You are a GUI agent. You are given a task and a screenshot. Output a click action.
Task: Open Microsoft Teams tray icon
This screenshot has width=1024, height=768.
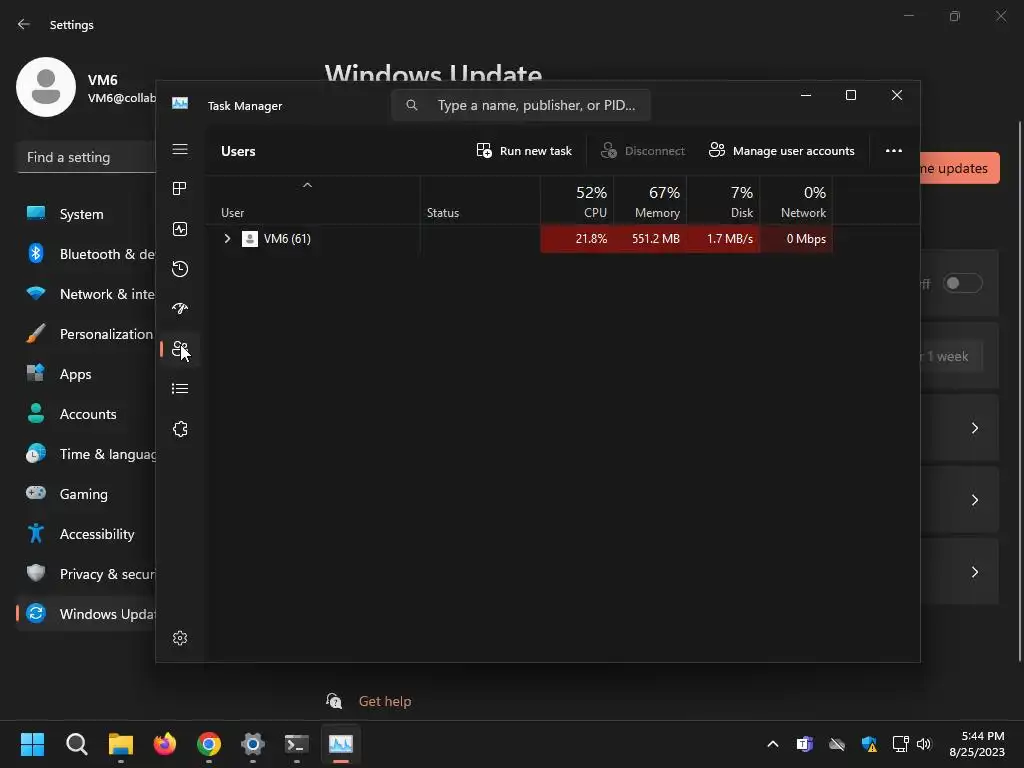tap(805, 744)
